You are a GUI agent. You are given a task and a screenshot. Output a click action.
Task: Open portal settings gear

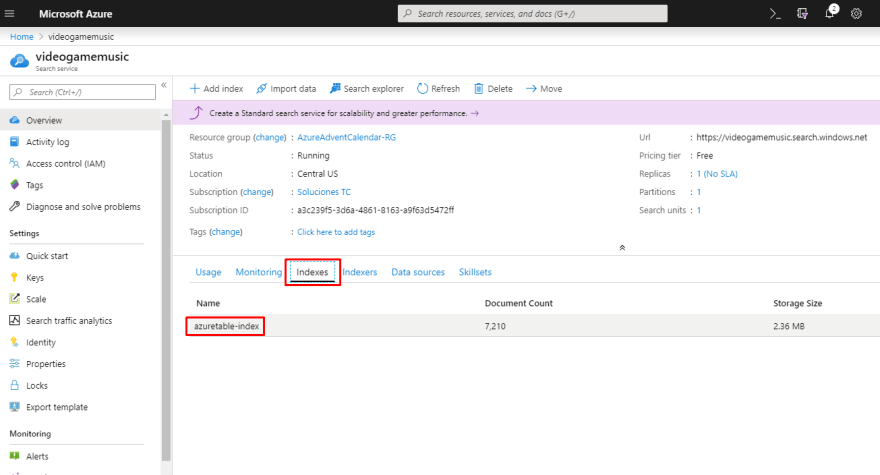(856, 13)
